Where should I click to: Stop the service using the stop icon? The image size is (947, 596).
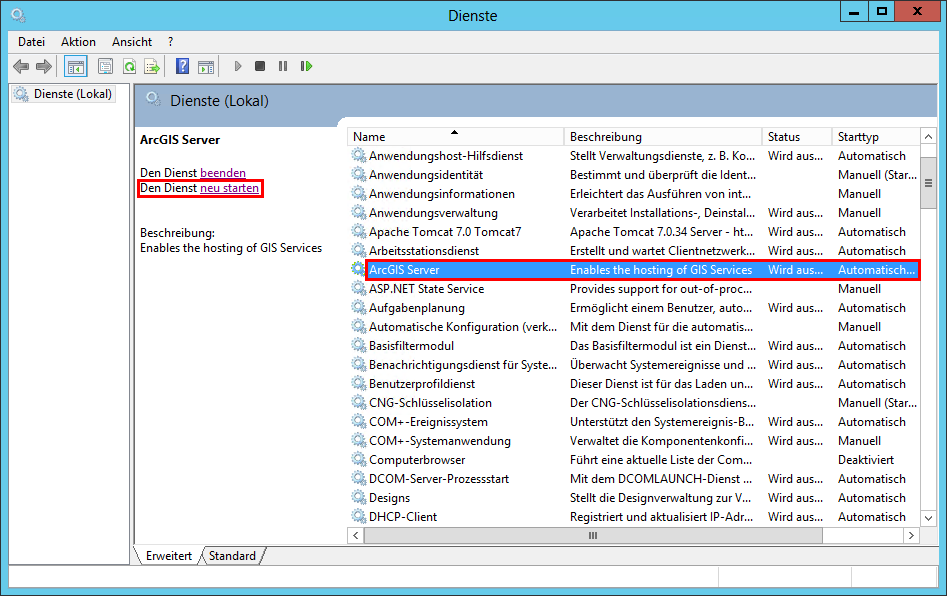tap(260, 66)
